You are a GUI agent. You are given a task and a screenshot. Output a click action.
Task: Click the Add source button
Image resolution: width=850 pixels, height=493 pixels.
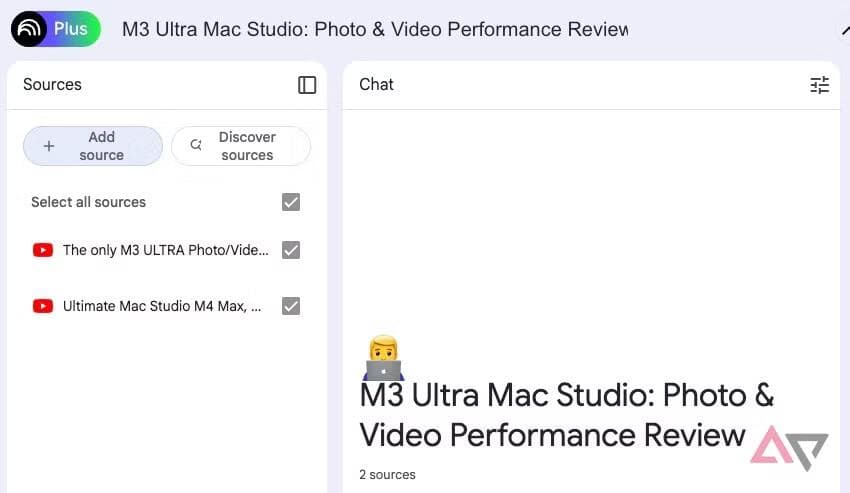point(93,146)
